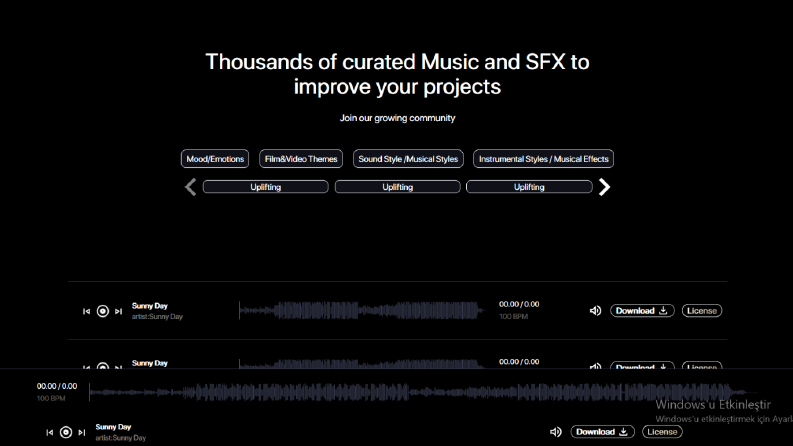This screenshot has height=446, width=793.
Task: Seek within the first track's waveform
Action: [x=361, y=310]
